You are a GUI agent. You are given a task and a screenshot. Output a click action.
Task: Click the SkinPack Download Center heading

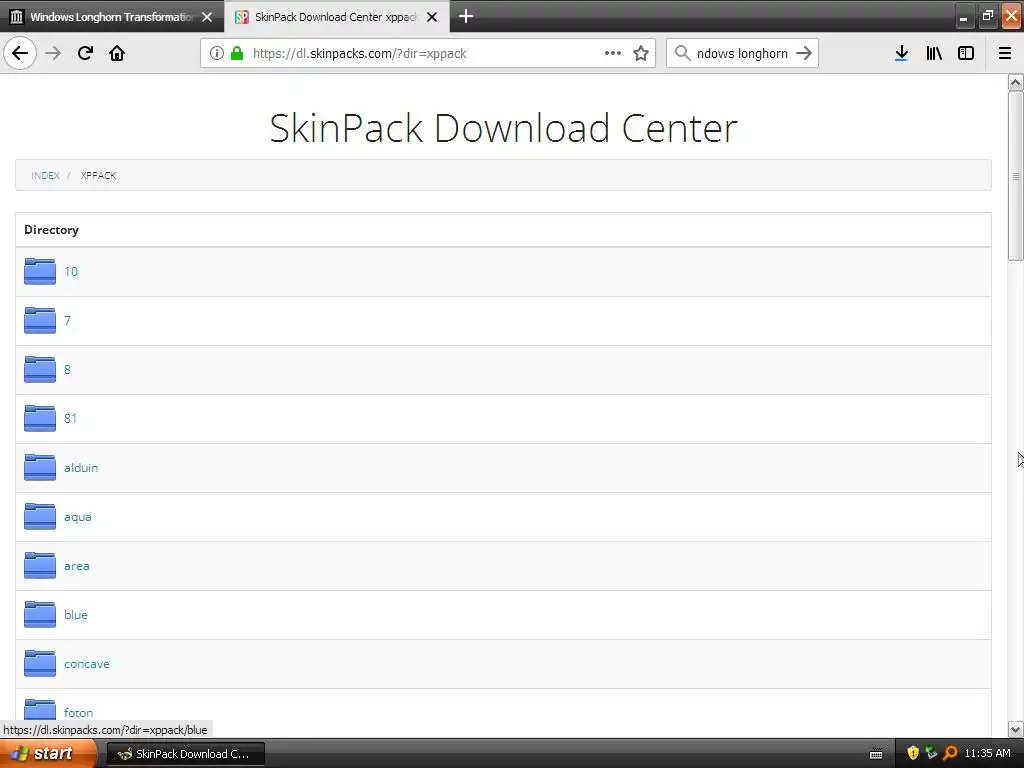tap(504, 127)
